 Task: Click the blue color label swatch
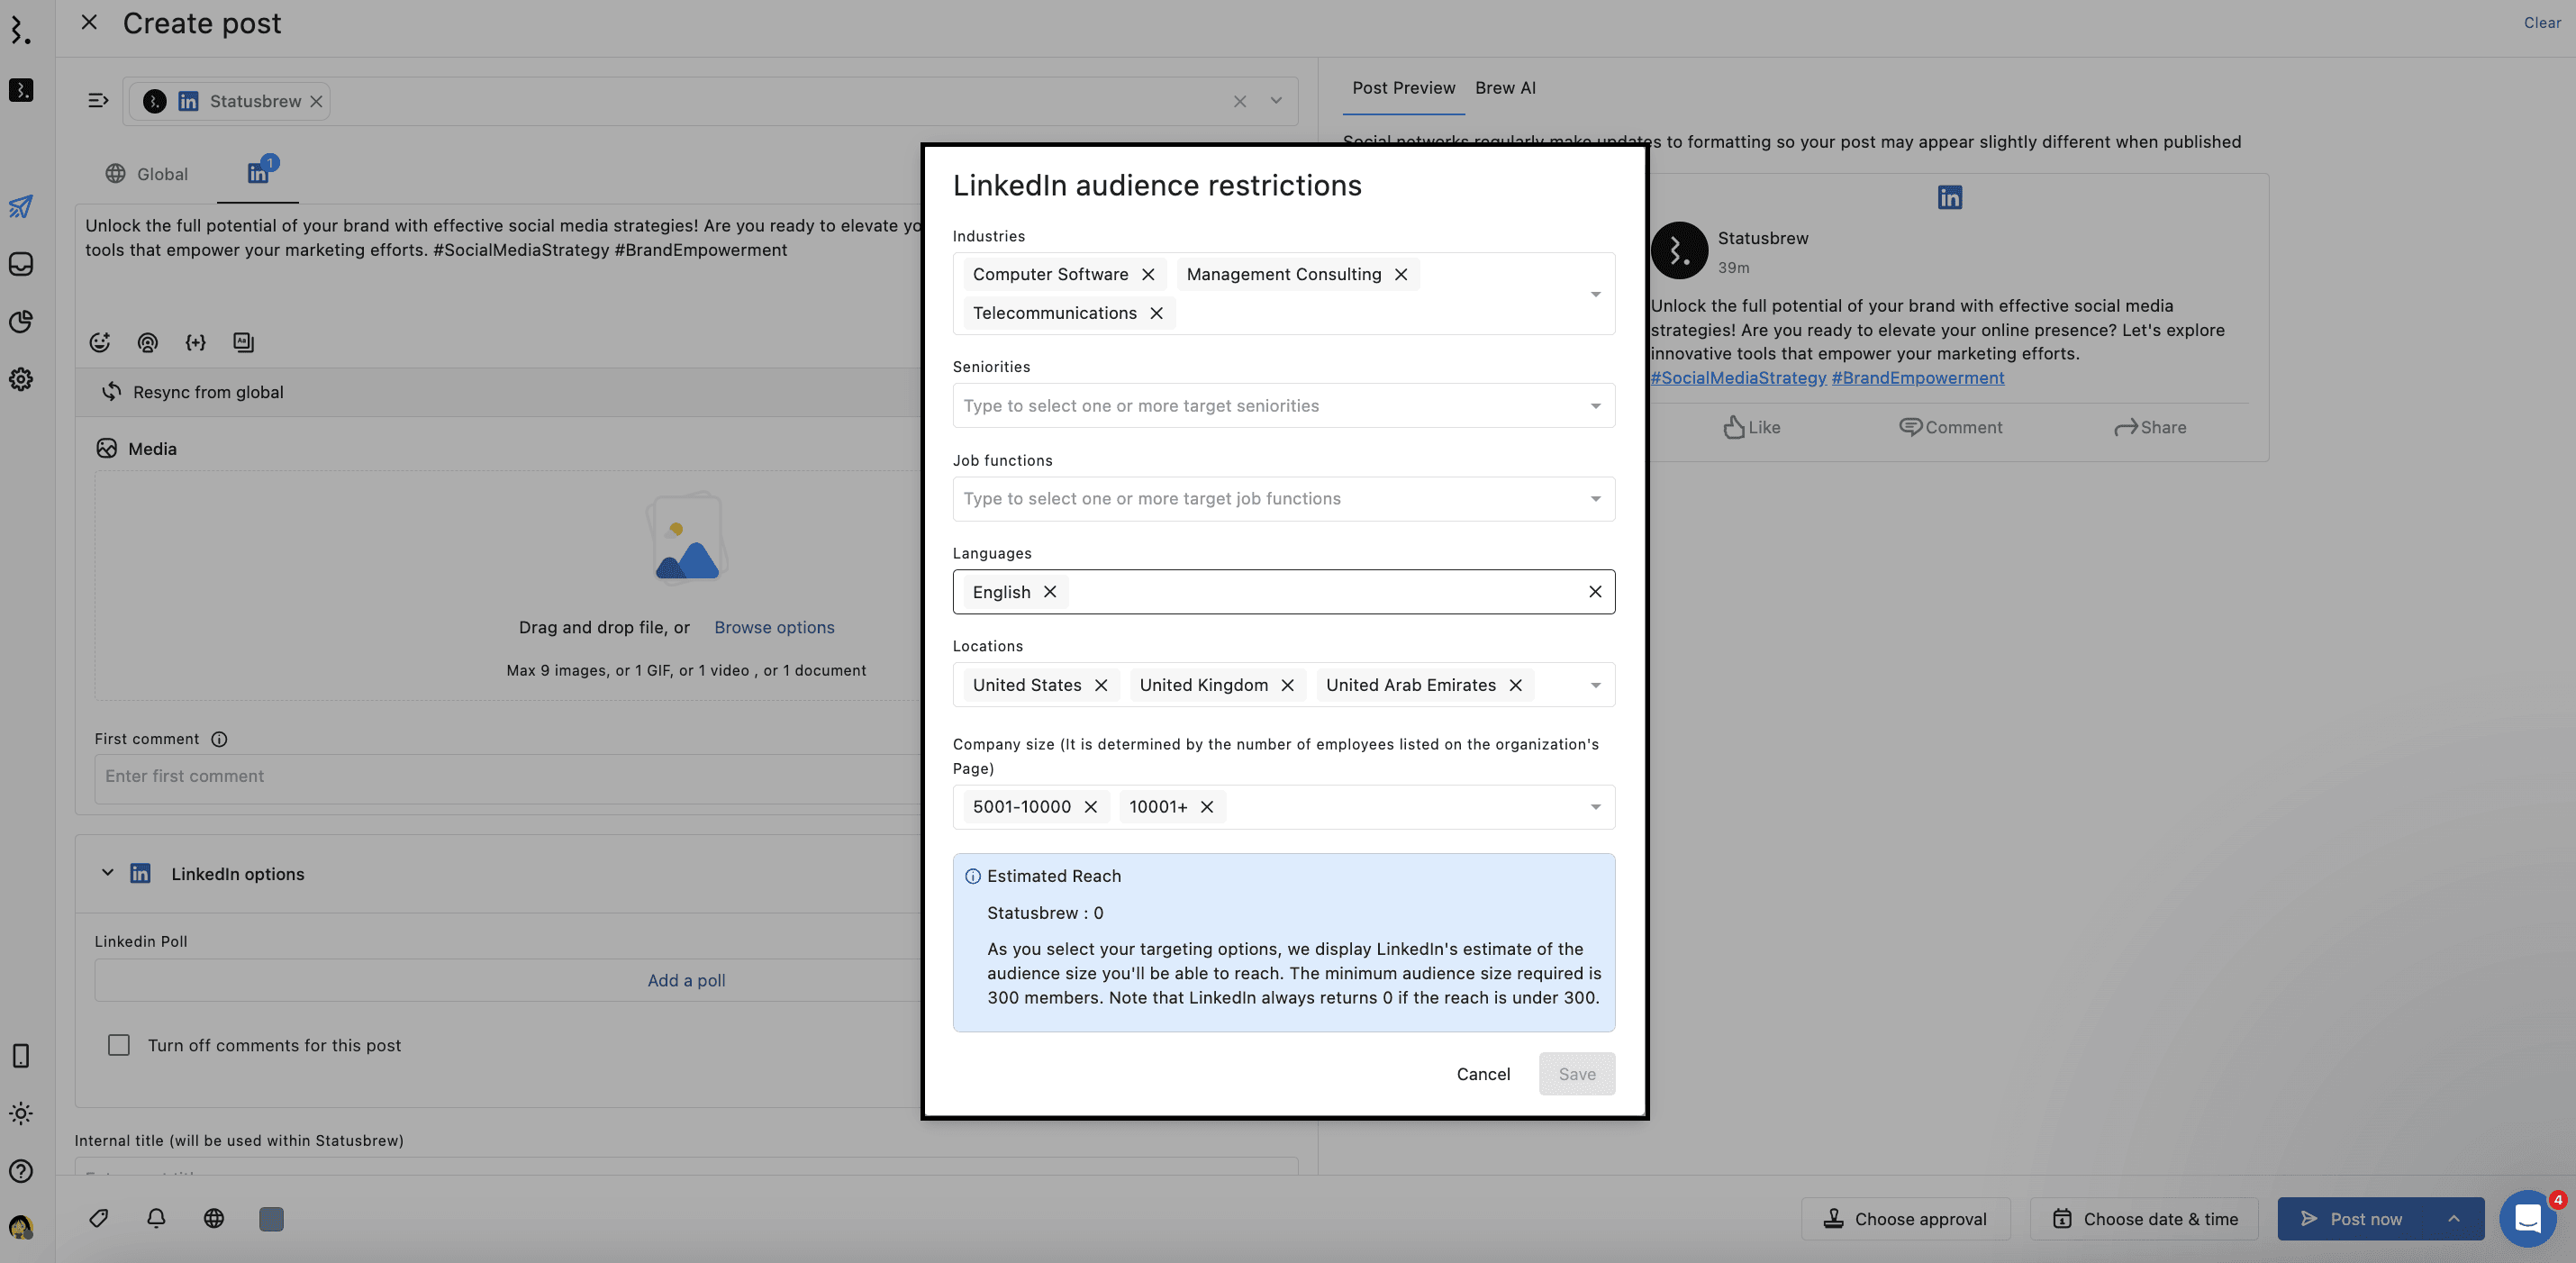(x=271, y=1218)
